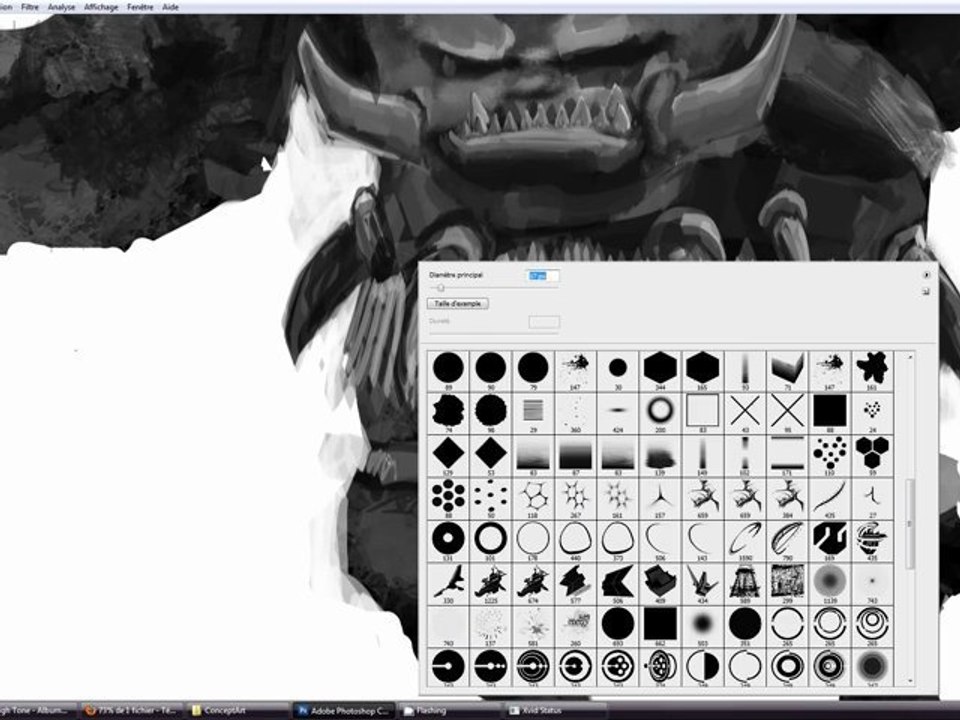This screenshot has height=720, width=960.
Task: Select the claw brush numbered 384
Action: (x=787, y=498)
